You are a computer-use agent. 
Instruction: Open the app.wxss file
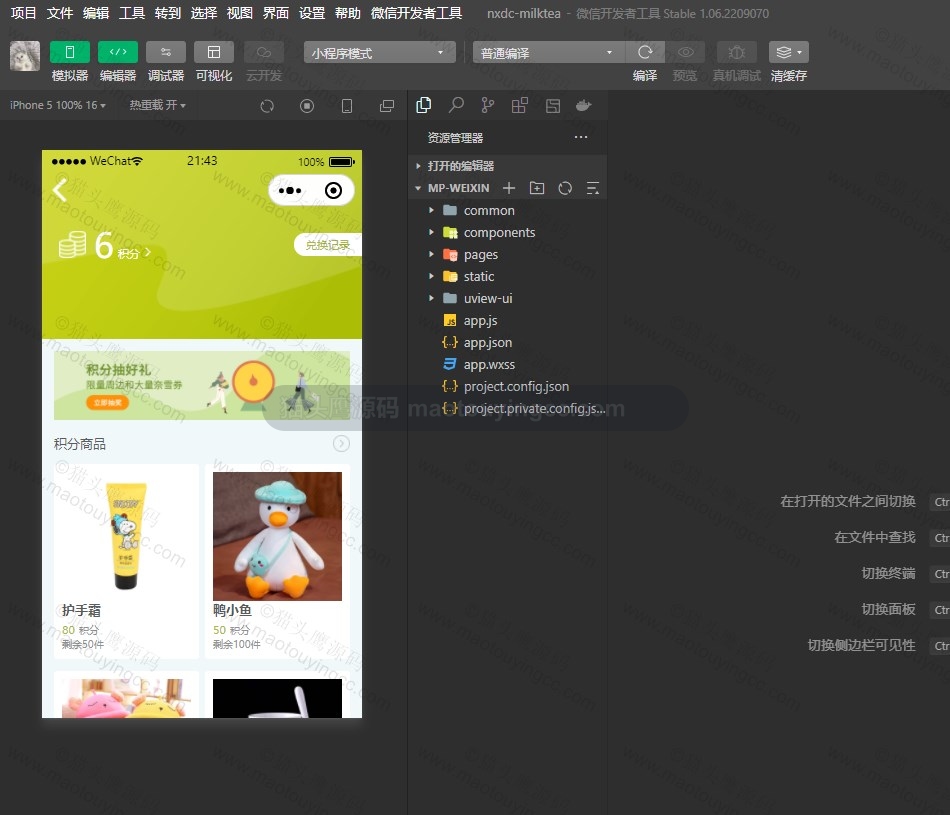(508, 364)
